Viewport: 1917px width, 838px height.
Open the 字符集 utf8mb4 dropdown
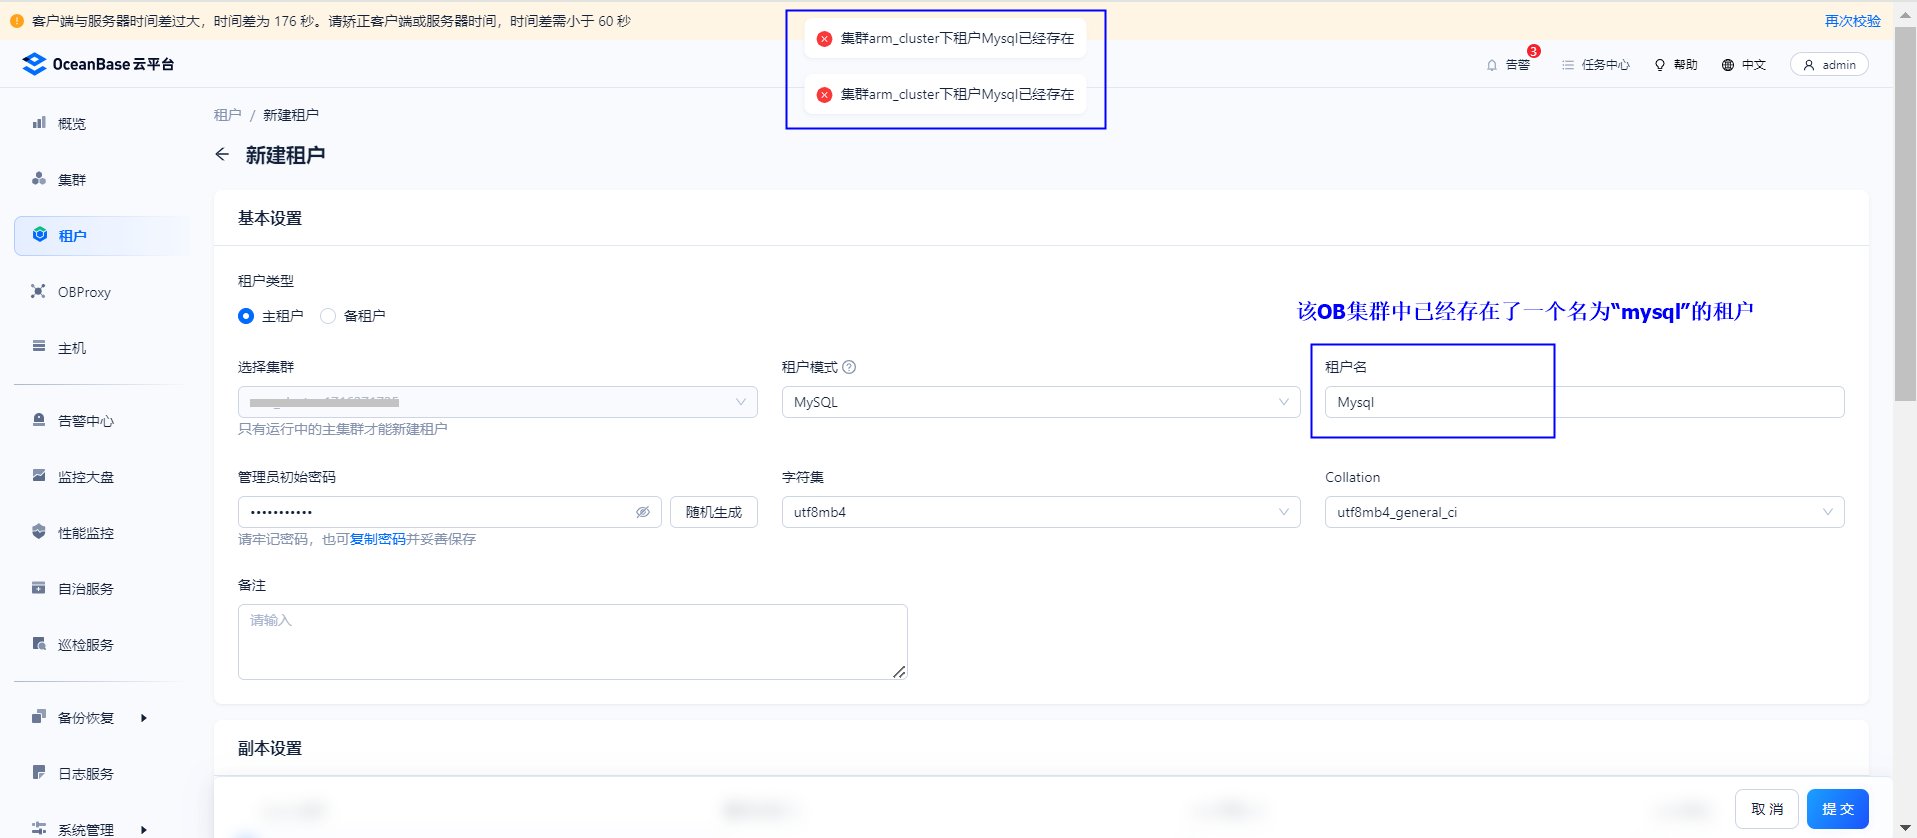click(1041, 512)
